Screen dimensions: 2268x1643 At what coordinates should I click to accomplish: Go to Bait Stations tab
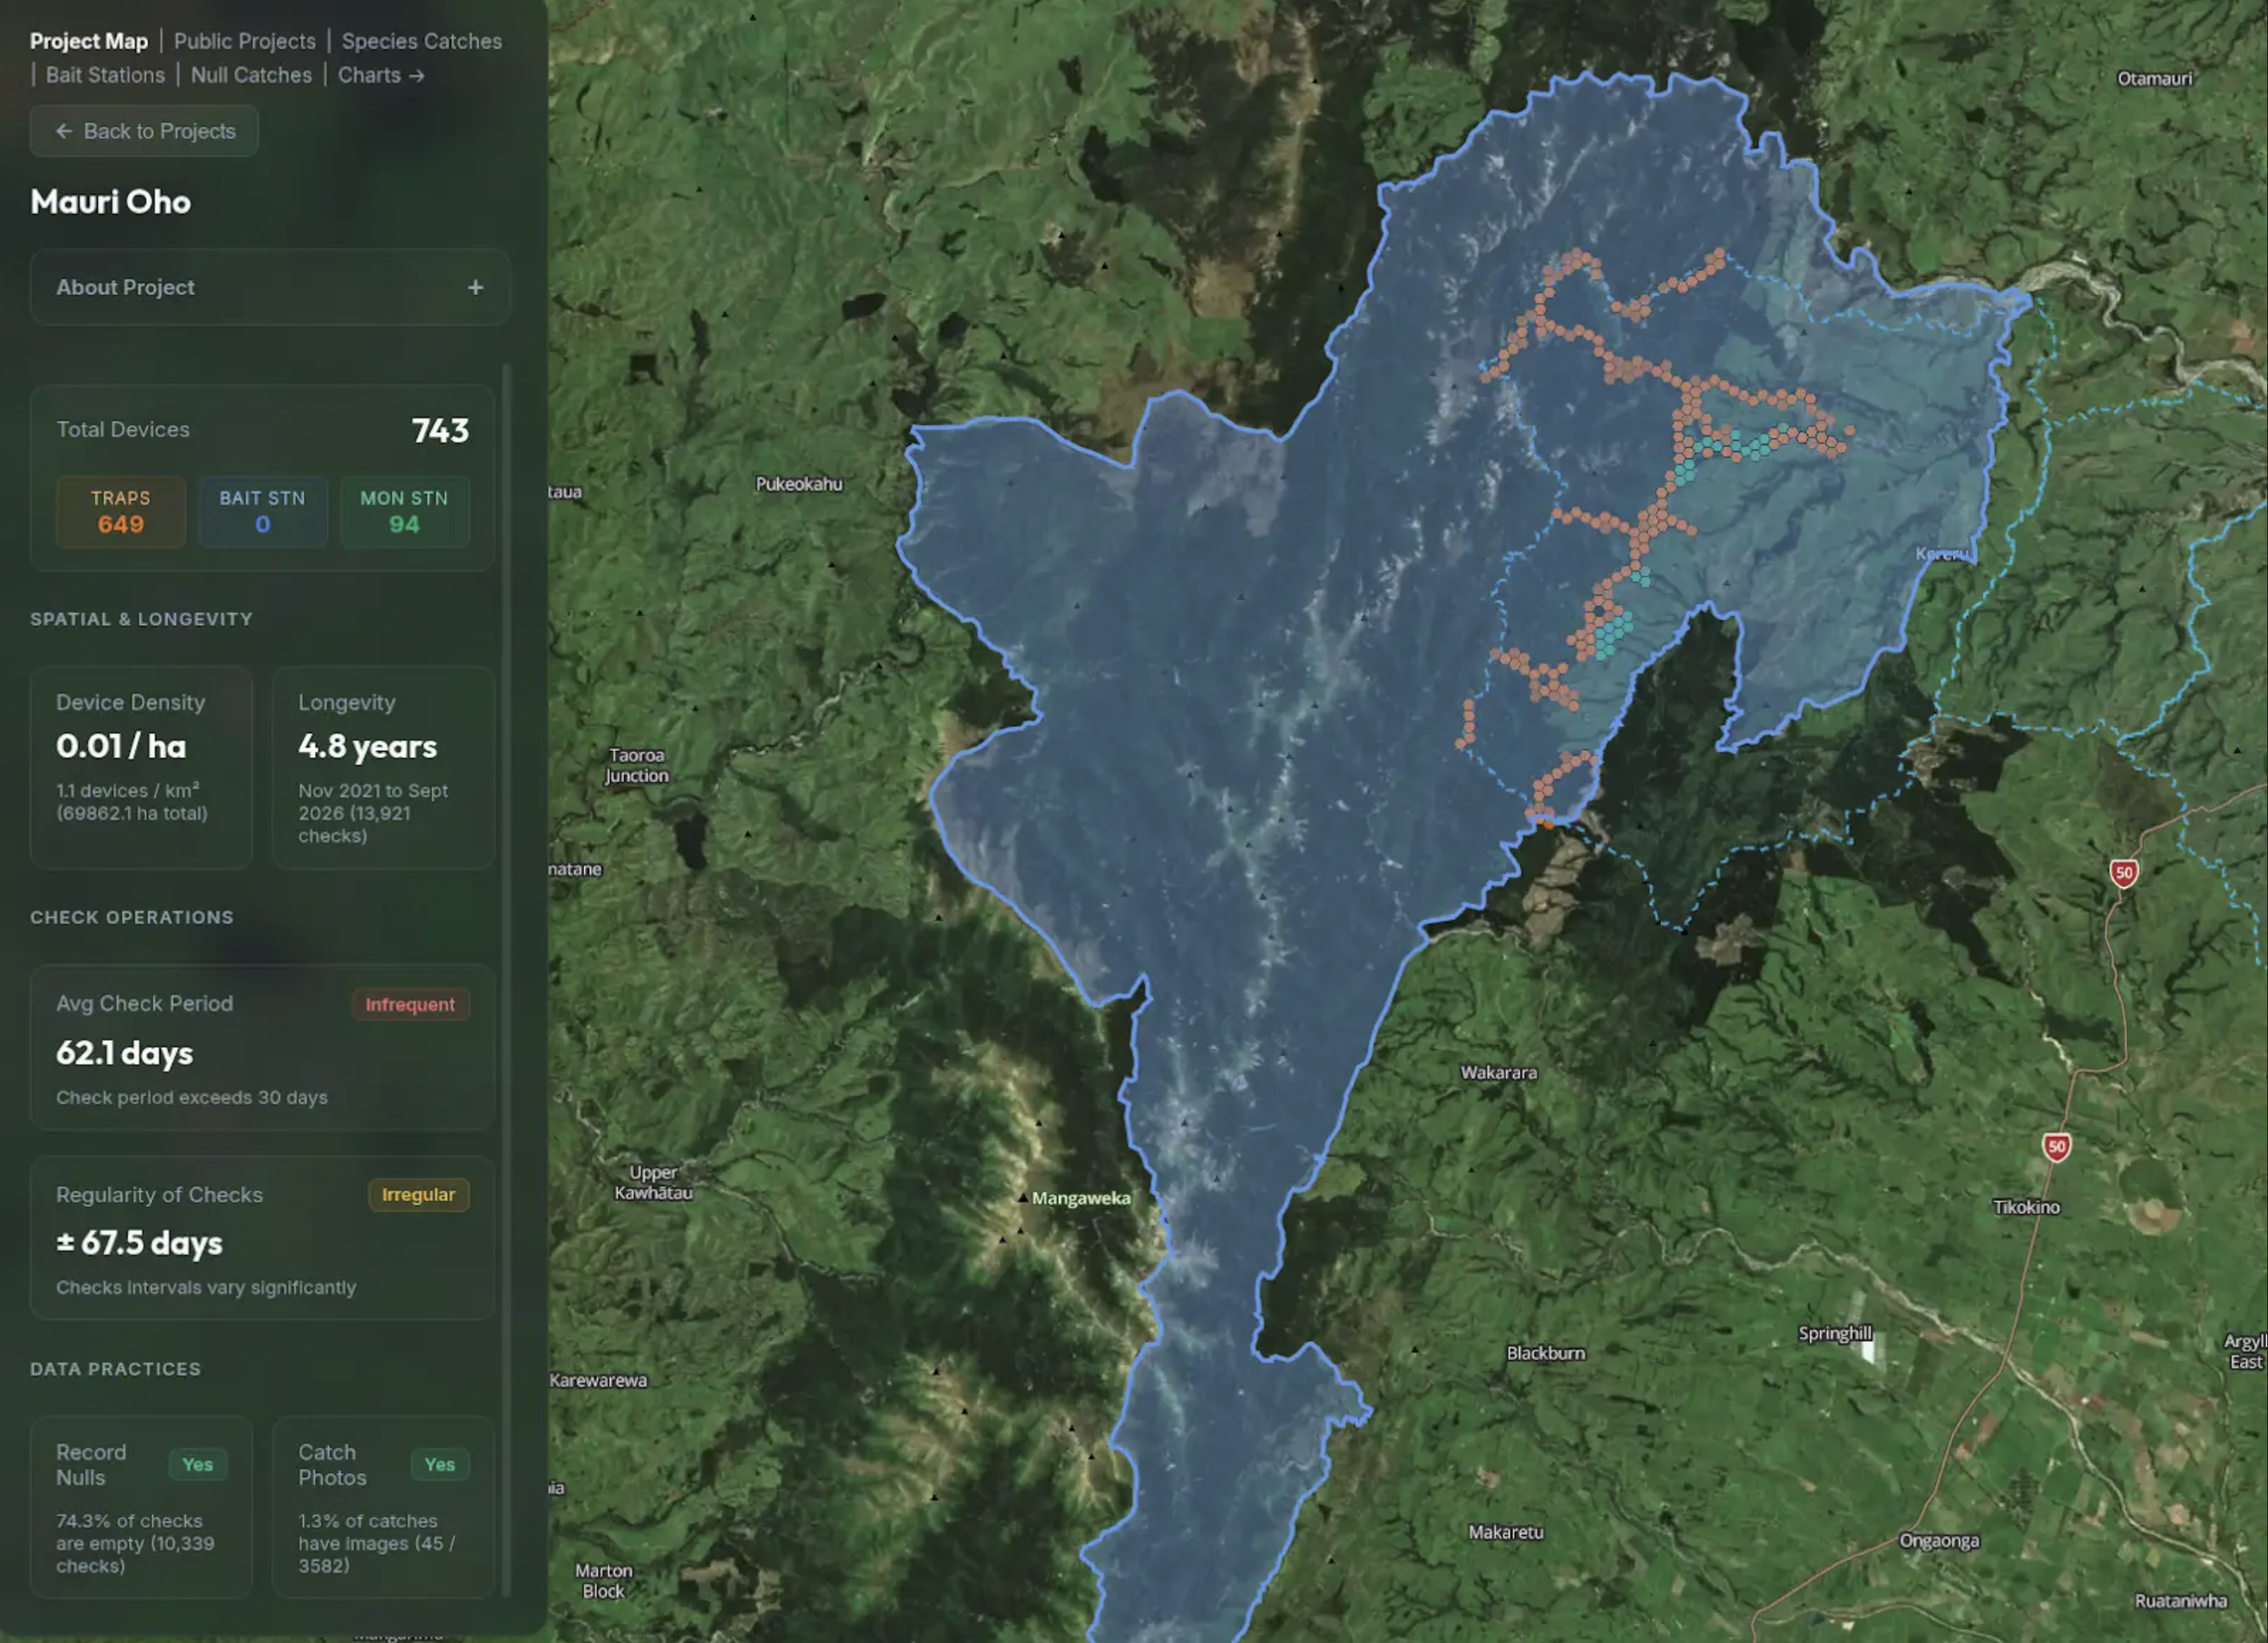(x=105, y=75)
